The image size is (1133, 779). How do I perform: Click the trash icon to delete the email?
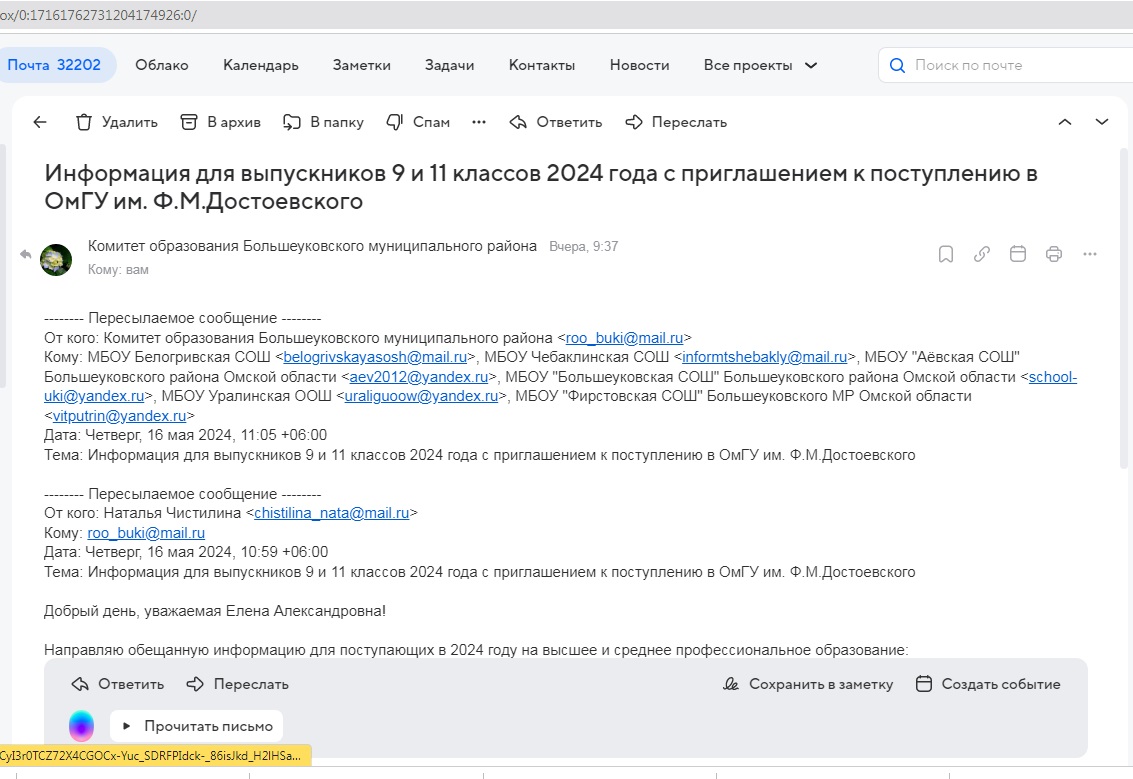coord(84,122)
